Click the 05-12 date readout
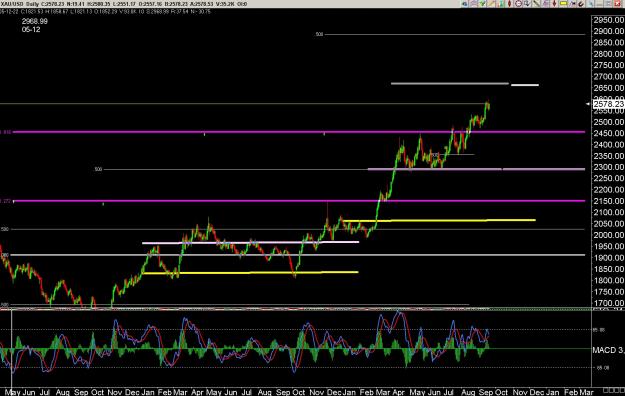Image resolution: width=625 pixels, height=396 pixels. [x=31, y=30]
